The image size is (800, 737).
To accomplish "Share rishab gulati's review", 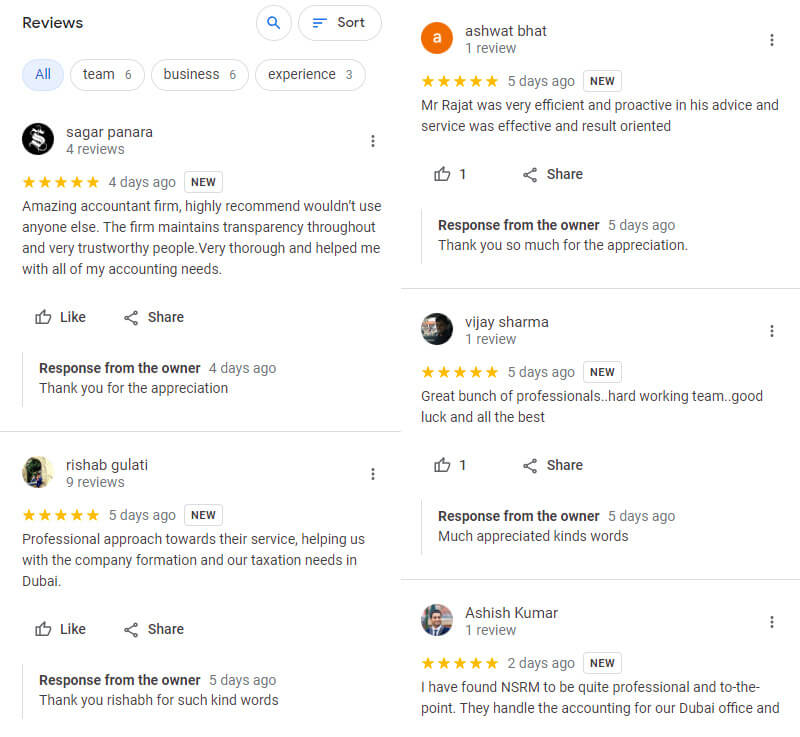I will pos(154,629).
